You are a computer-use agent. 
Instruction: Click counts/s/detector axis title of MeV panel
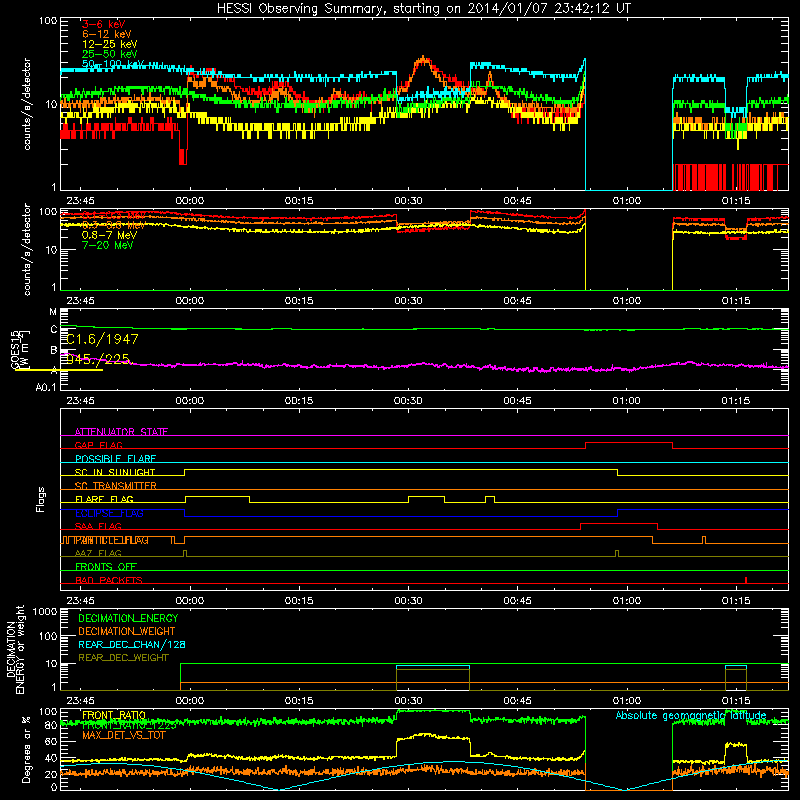click(x=27, y=250)
